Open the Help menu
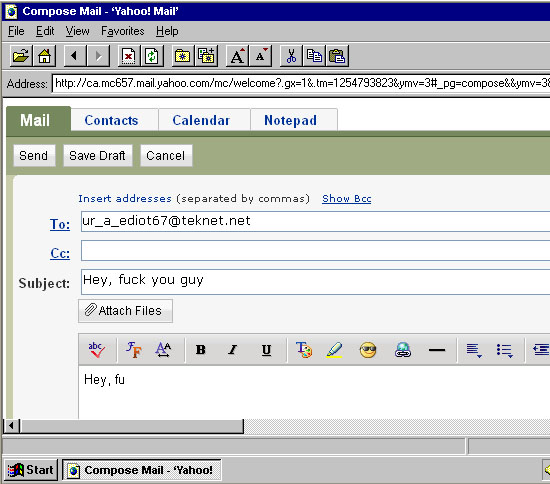The image size is (550, 484). 167,31
